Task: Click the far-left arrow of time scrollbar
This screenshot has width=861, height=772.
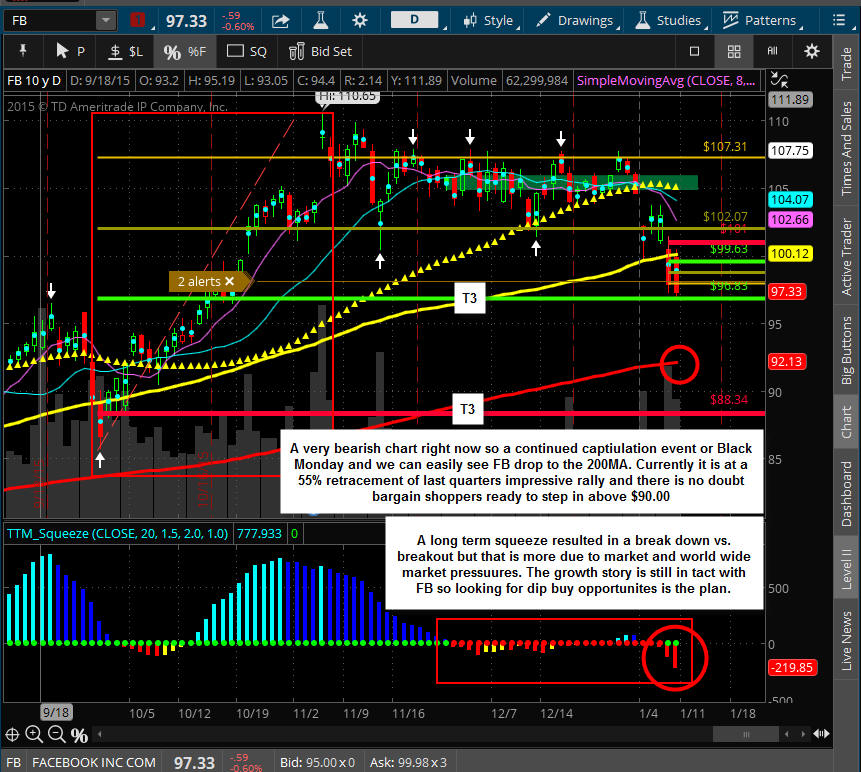Action: coord(99,734)
